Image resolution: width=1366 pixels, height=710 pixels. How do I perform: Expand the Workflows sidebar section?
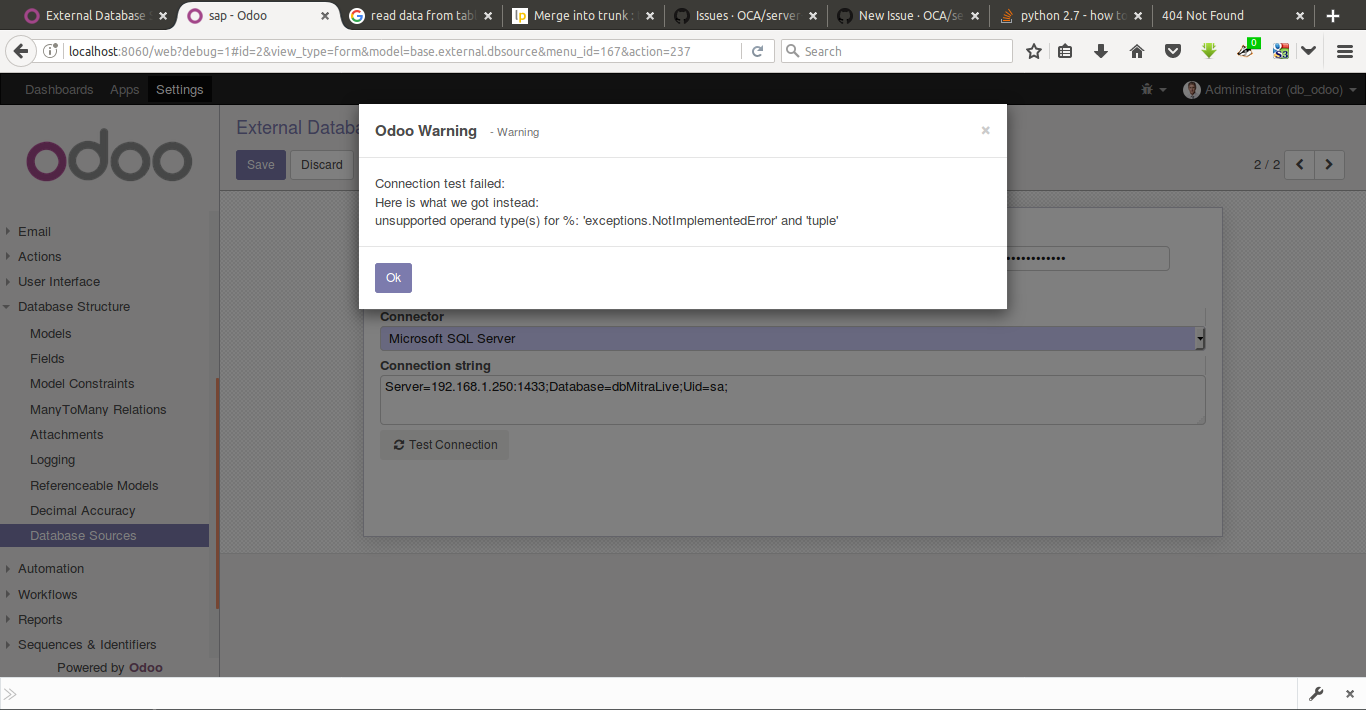coord(48,594)
